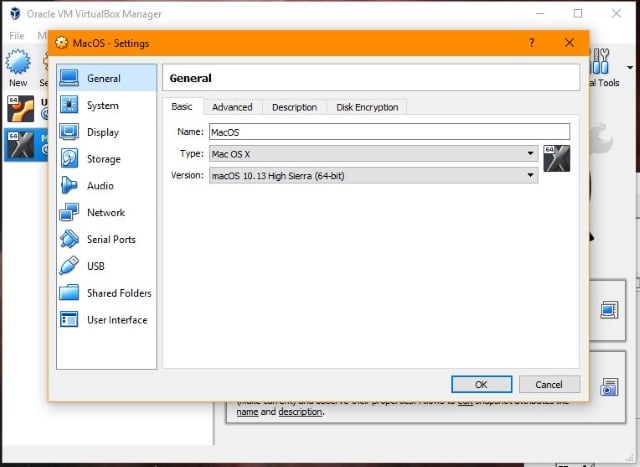Open Network settings category
640x467 pixels.
coord(106,212)
